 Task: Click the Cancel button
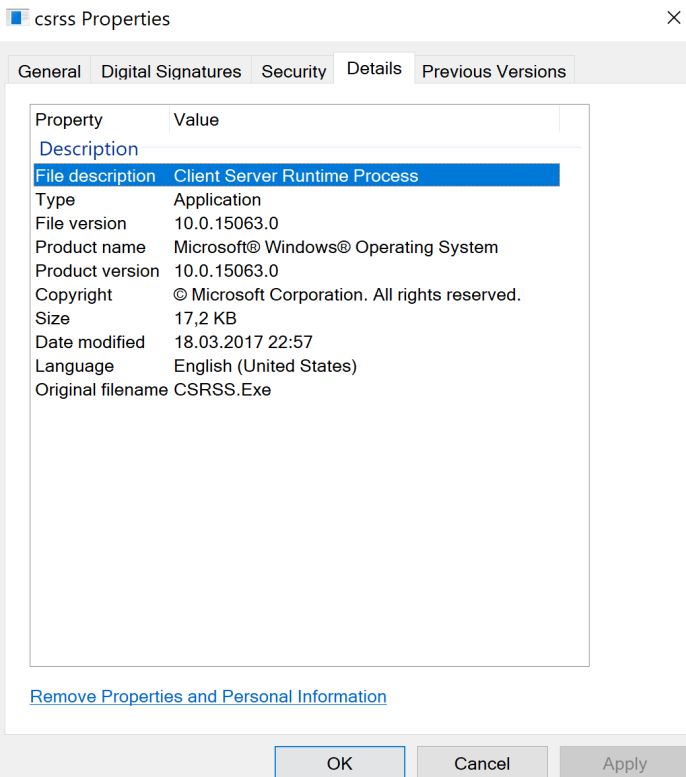(482, 763)
